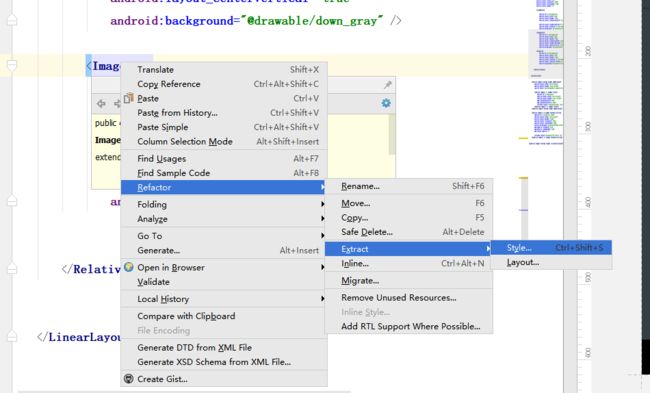Choose Inline refactor option
This screenshot has width=650, height=393.
409,263
